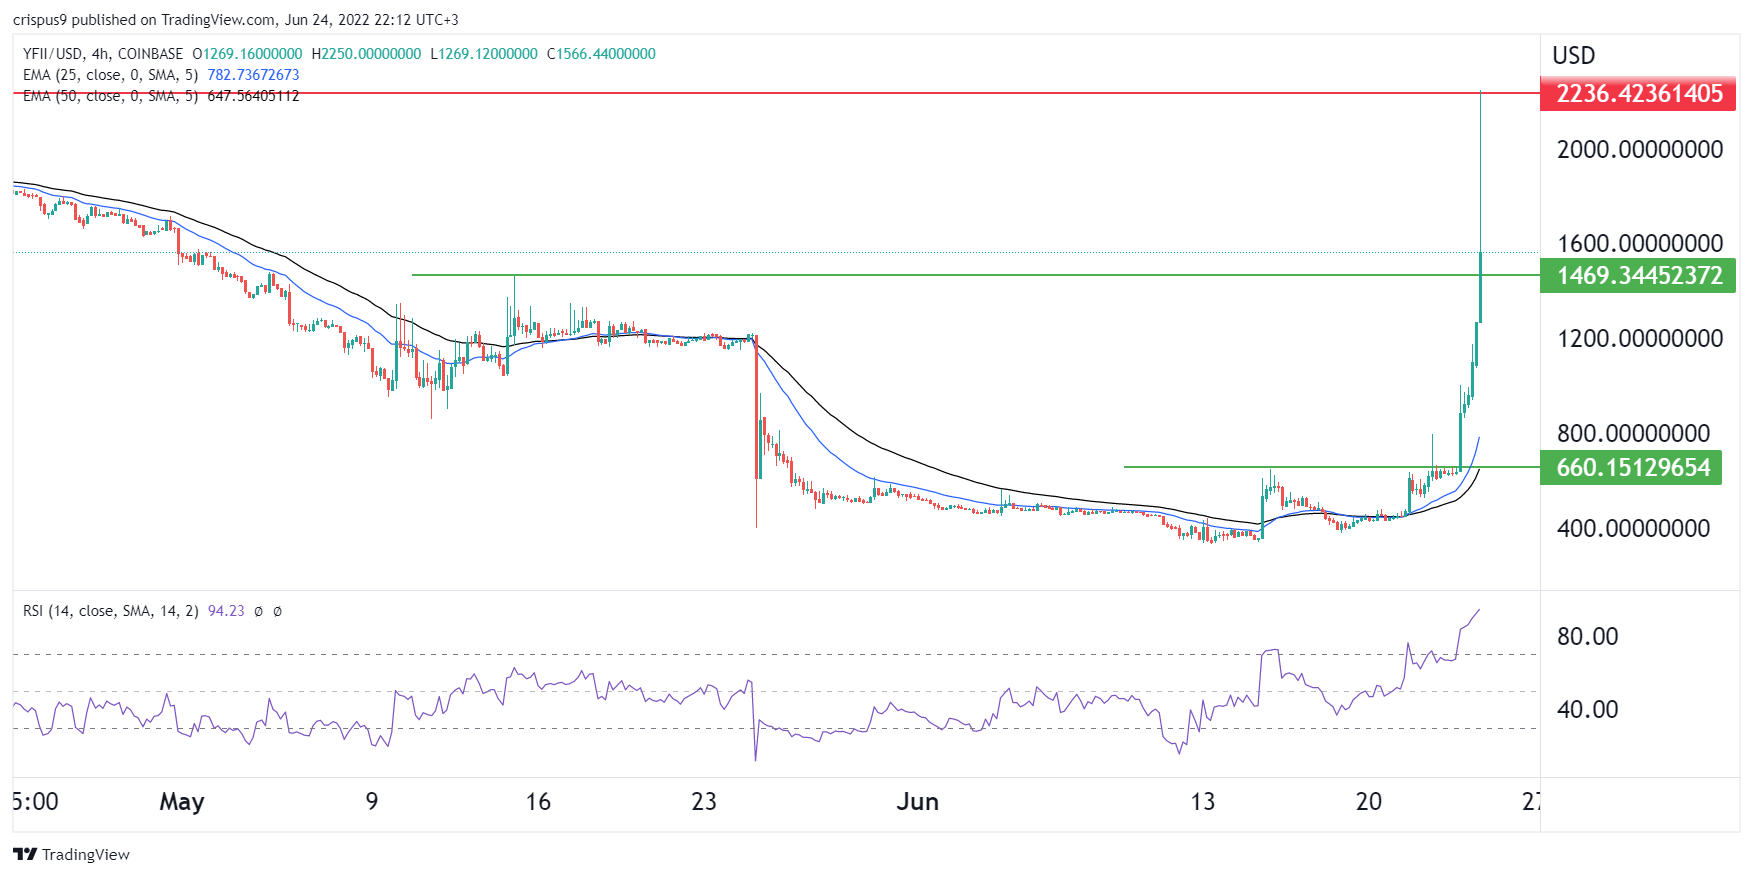This screenshot has width=1753, height=876.
Task: Click the high price H2250.00000000
Action: (366, 54)
